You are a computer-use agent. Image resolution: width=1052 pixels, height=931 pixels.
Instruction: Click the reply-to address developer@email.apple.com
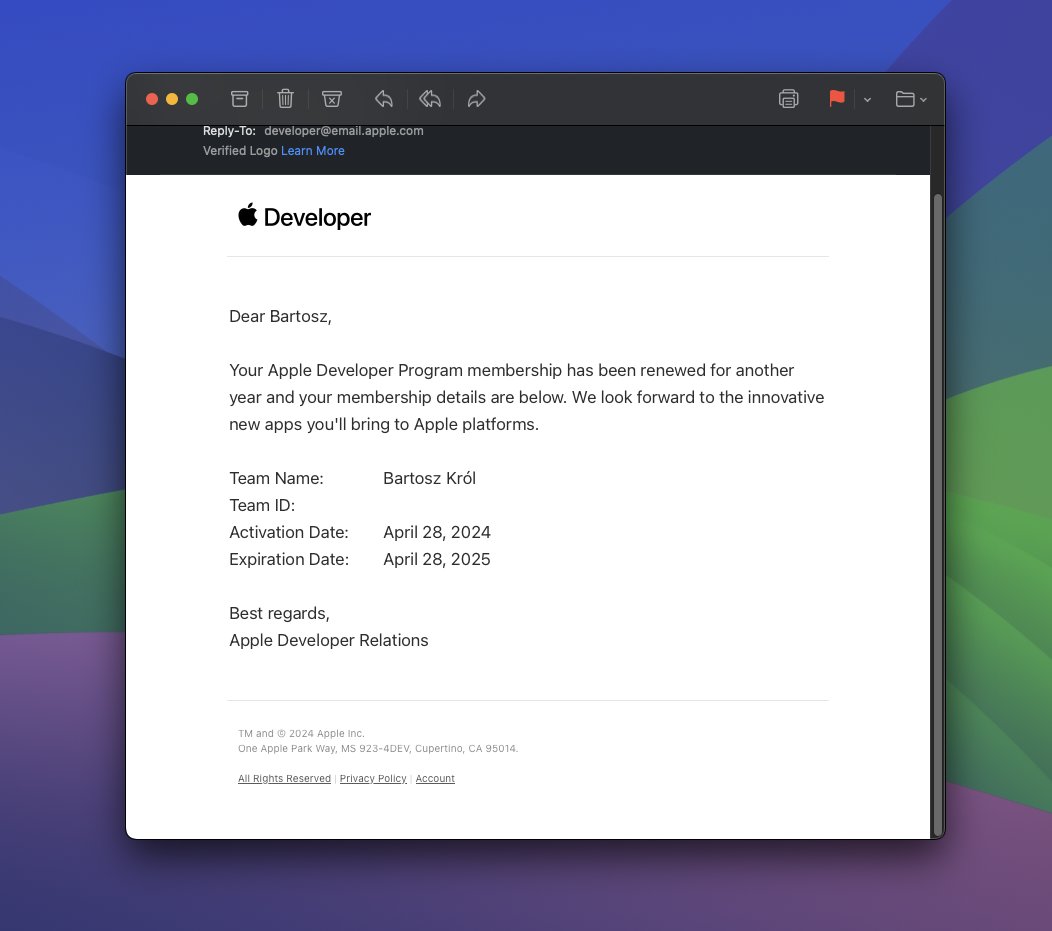pos(344,131)
